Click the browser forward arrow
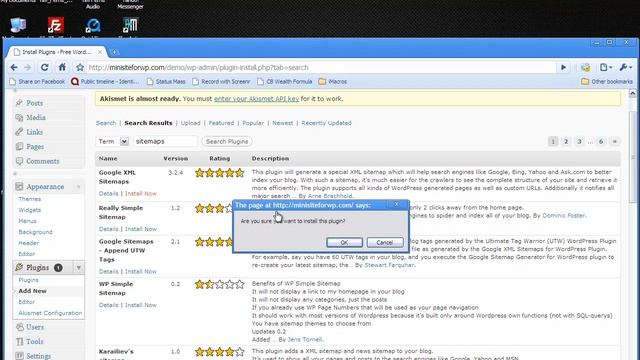 point(28,67)
